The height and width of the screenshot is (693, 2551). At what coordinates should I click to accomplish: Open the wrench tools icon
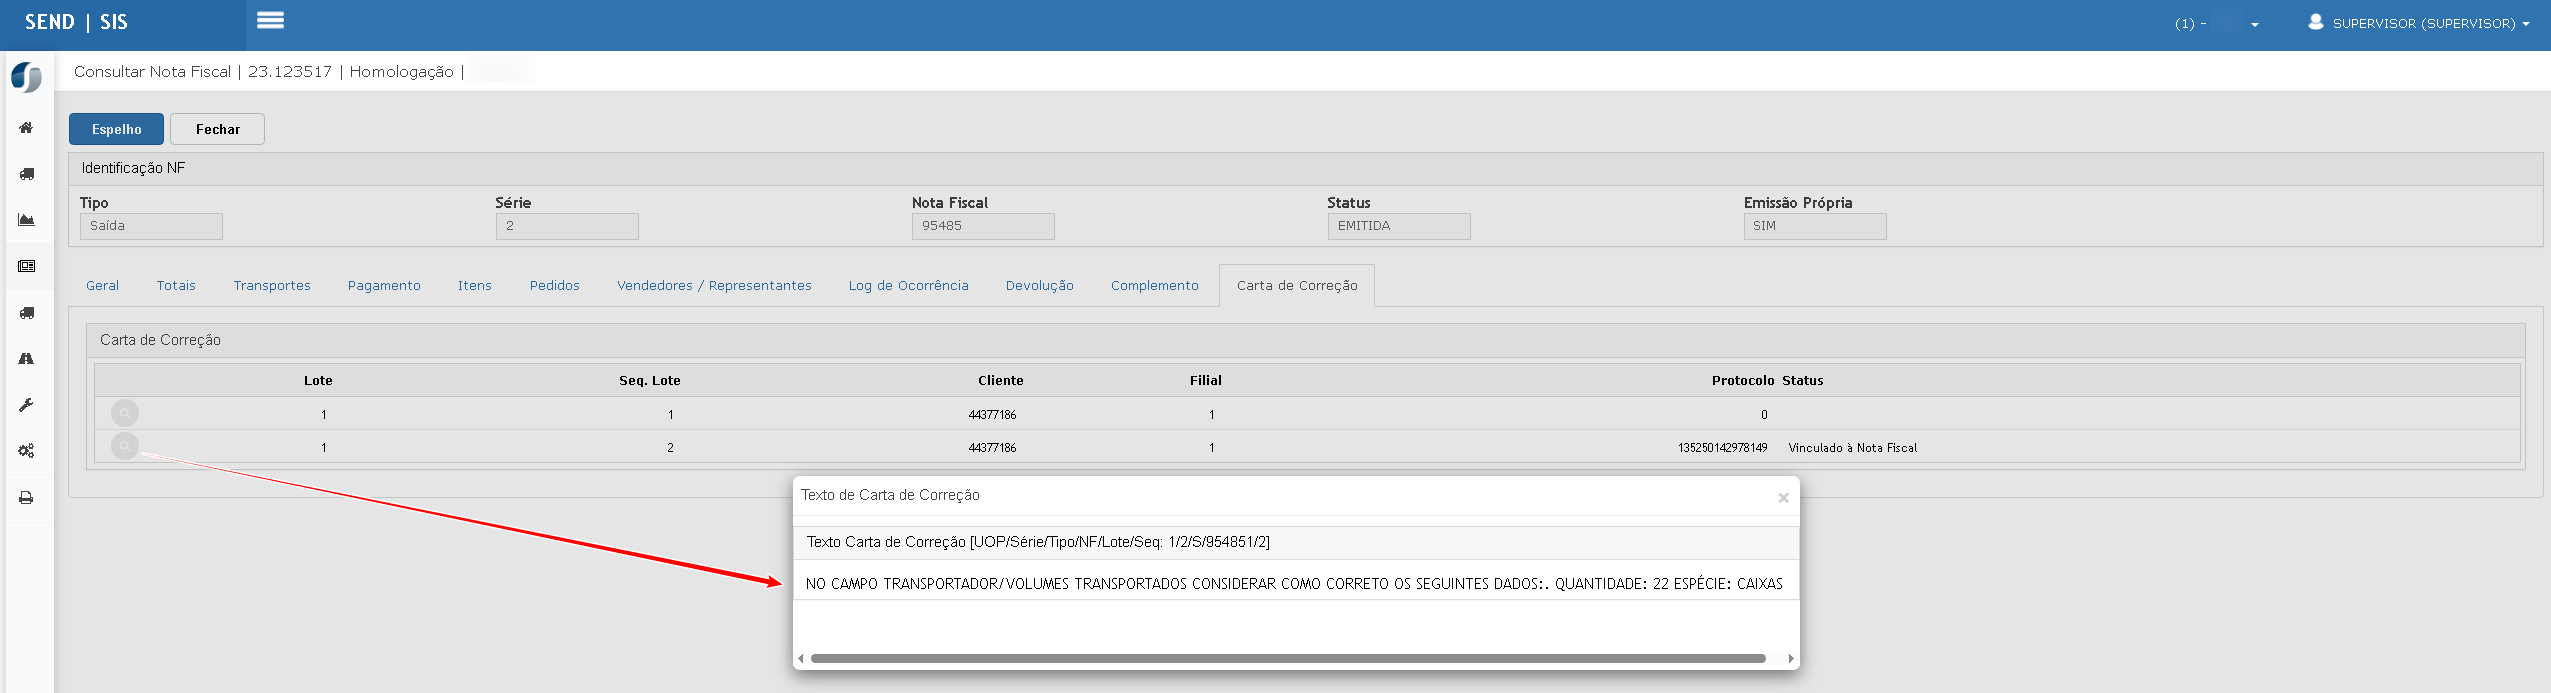click(27, 405)
